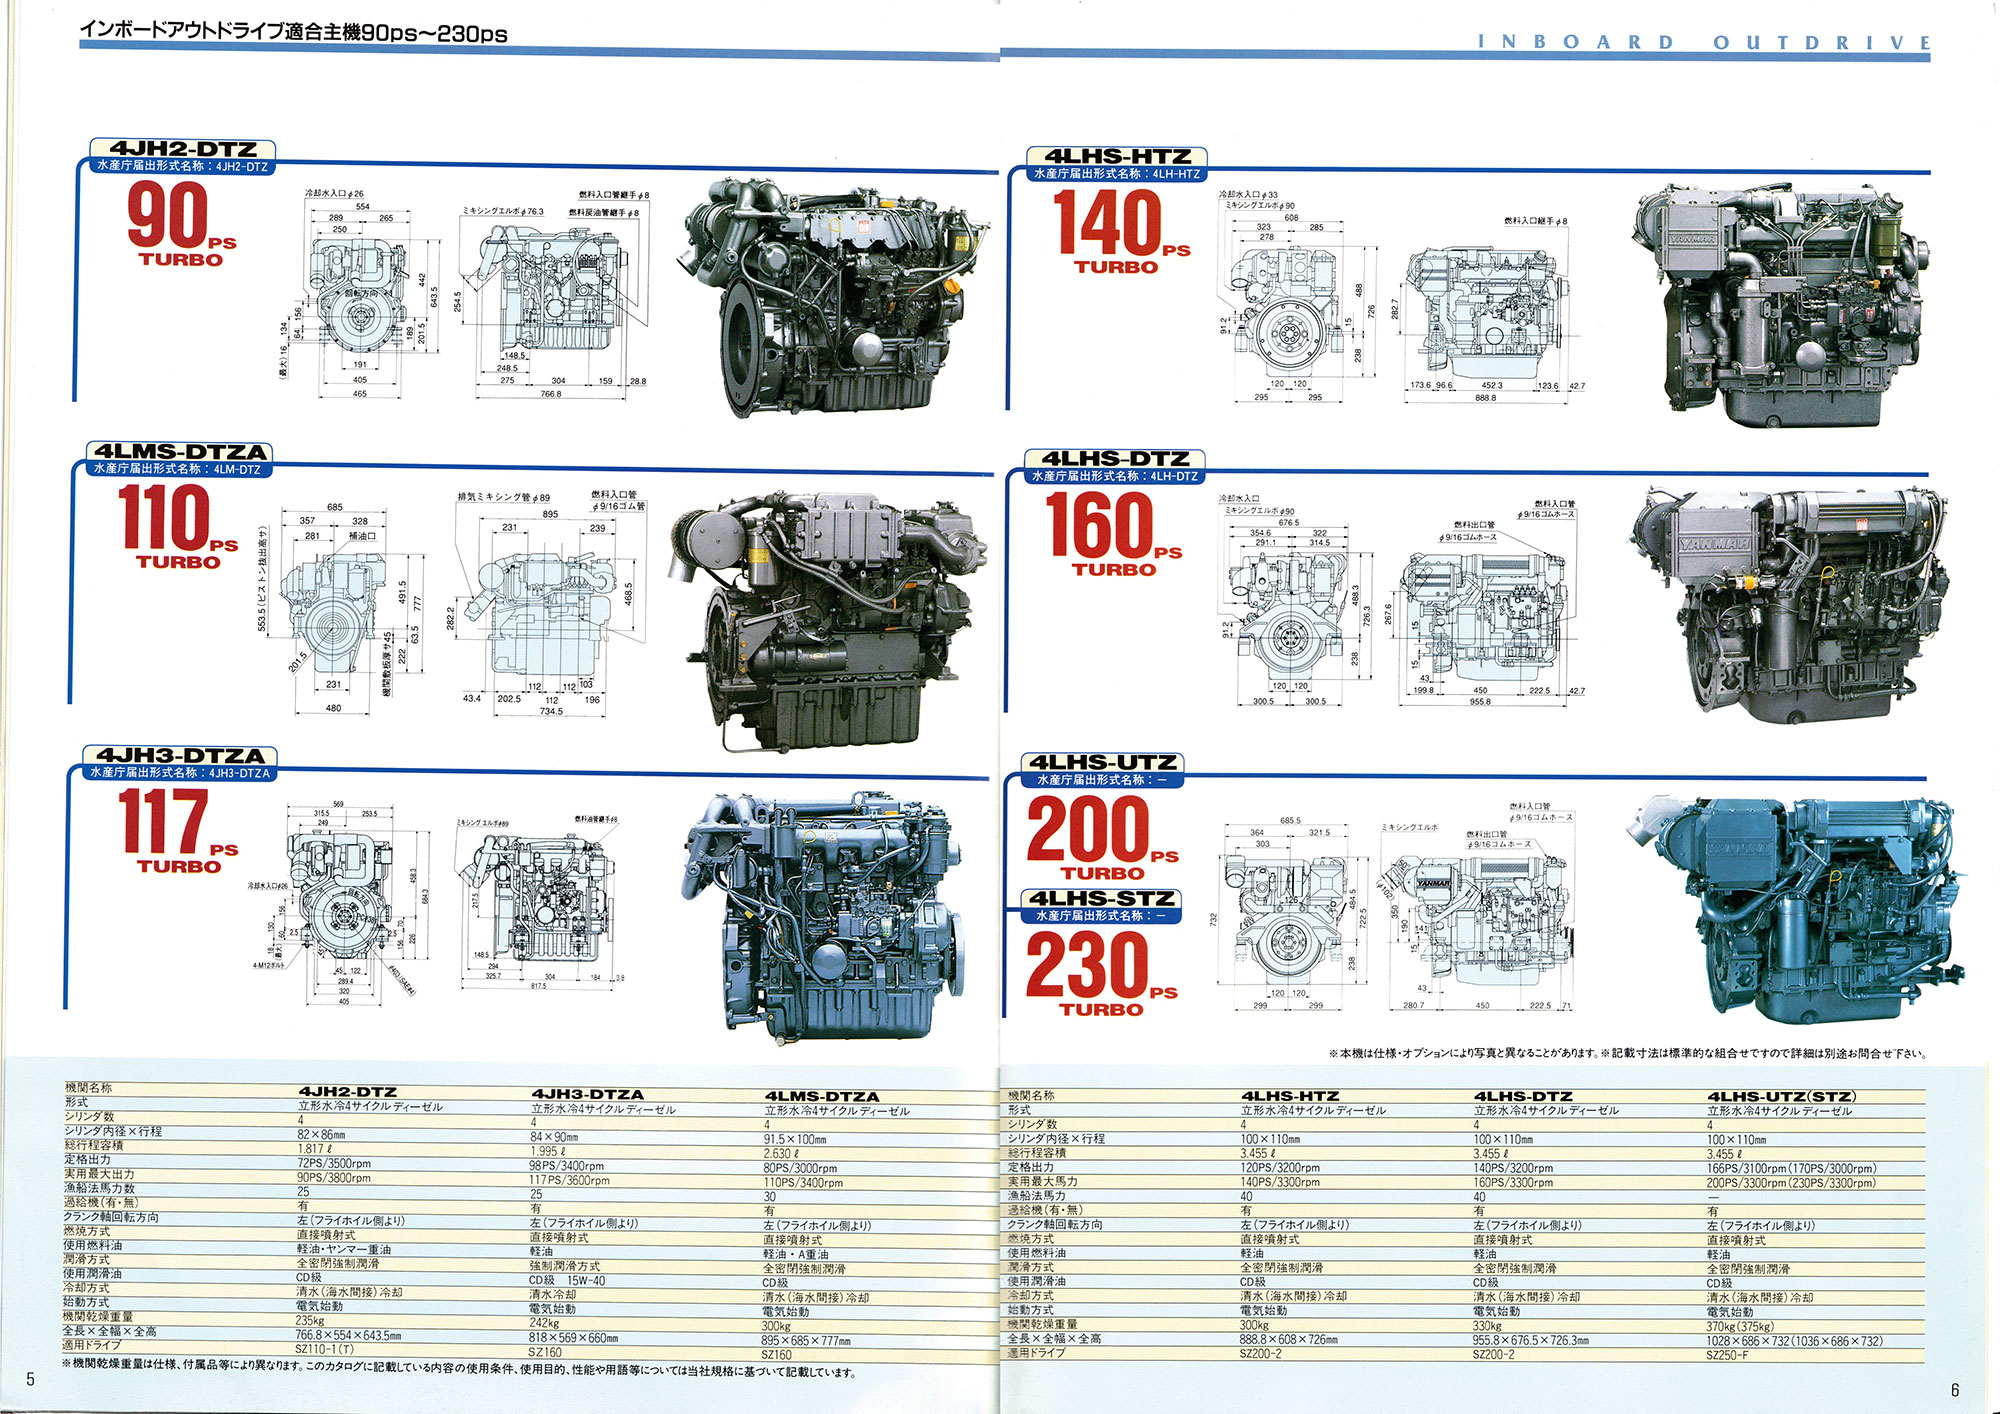2000x1414 pixels.
Task: Click the 4LMS-DTZA side-view dimension drawing
Action: click(548, 603)
